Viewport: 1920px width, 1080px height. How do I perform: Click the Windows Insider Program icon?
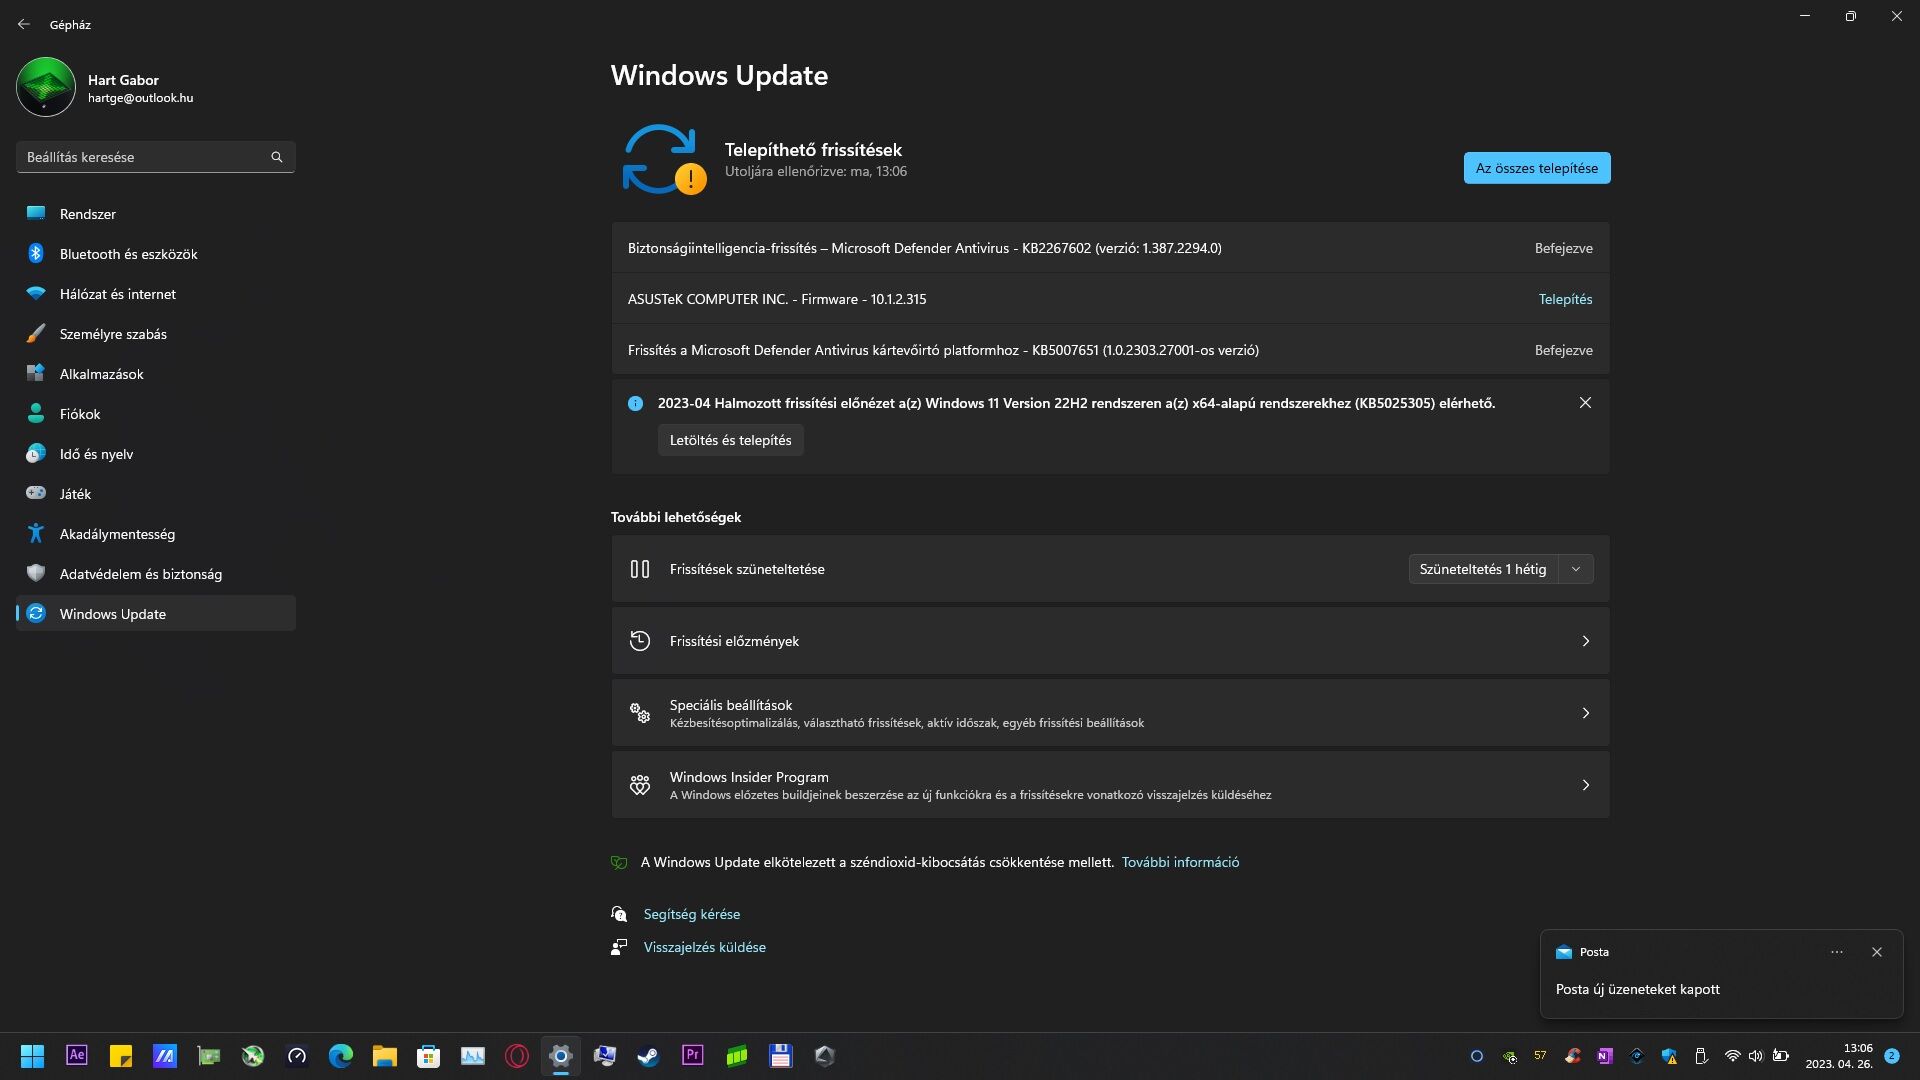click(x=640, y=785)
